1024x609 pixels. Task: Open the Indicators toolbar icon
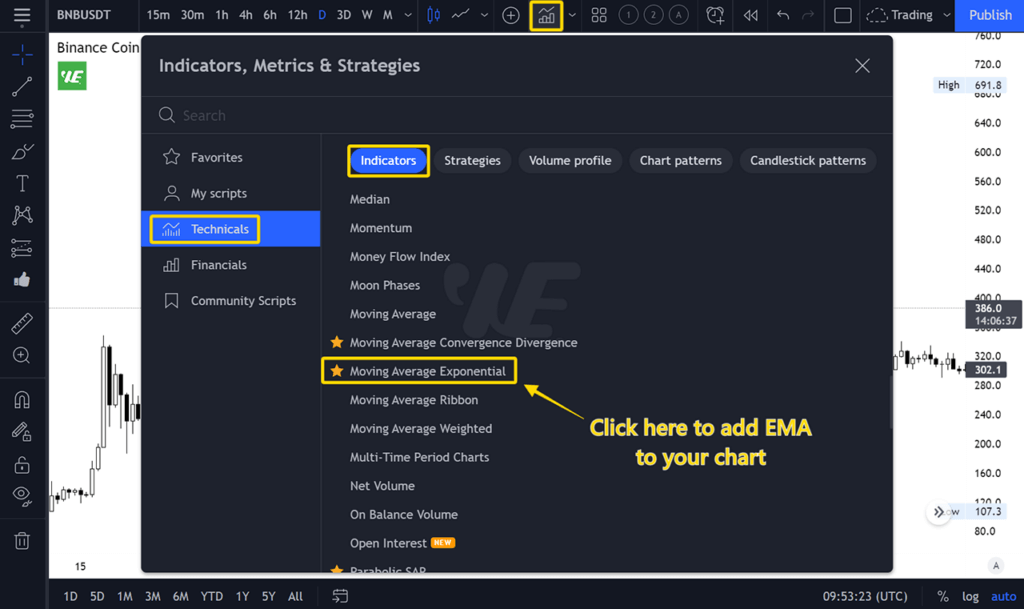(x=546, y=15)
